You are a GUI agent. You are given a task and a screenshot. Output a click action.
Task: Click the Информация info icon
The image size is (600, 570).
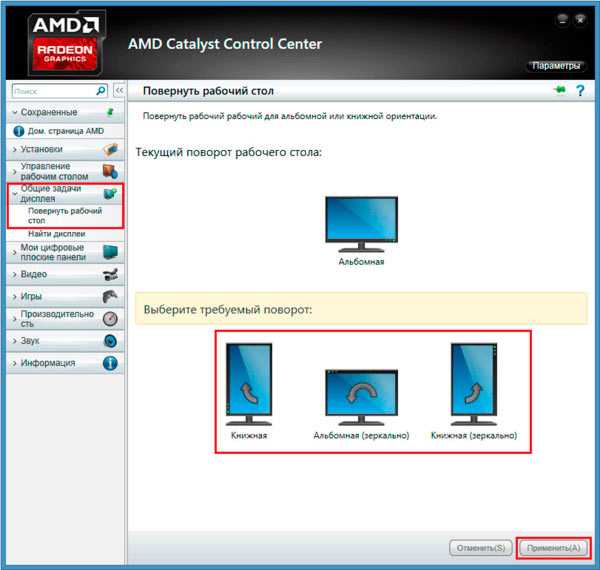point(110,363)
